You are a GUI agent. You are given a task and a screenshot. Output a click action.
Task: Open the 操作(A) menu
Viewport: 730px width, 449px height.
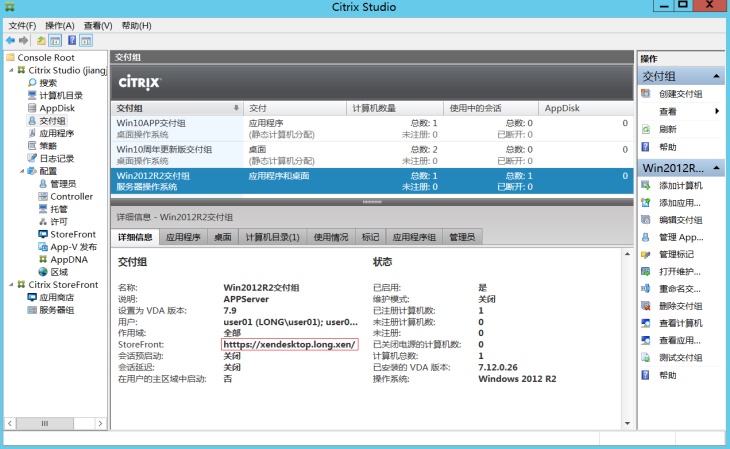pos(60,26)
